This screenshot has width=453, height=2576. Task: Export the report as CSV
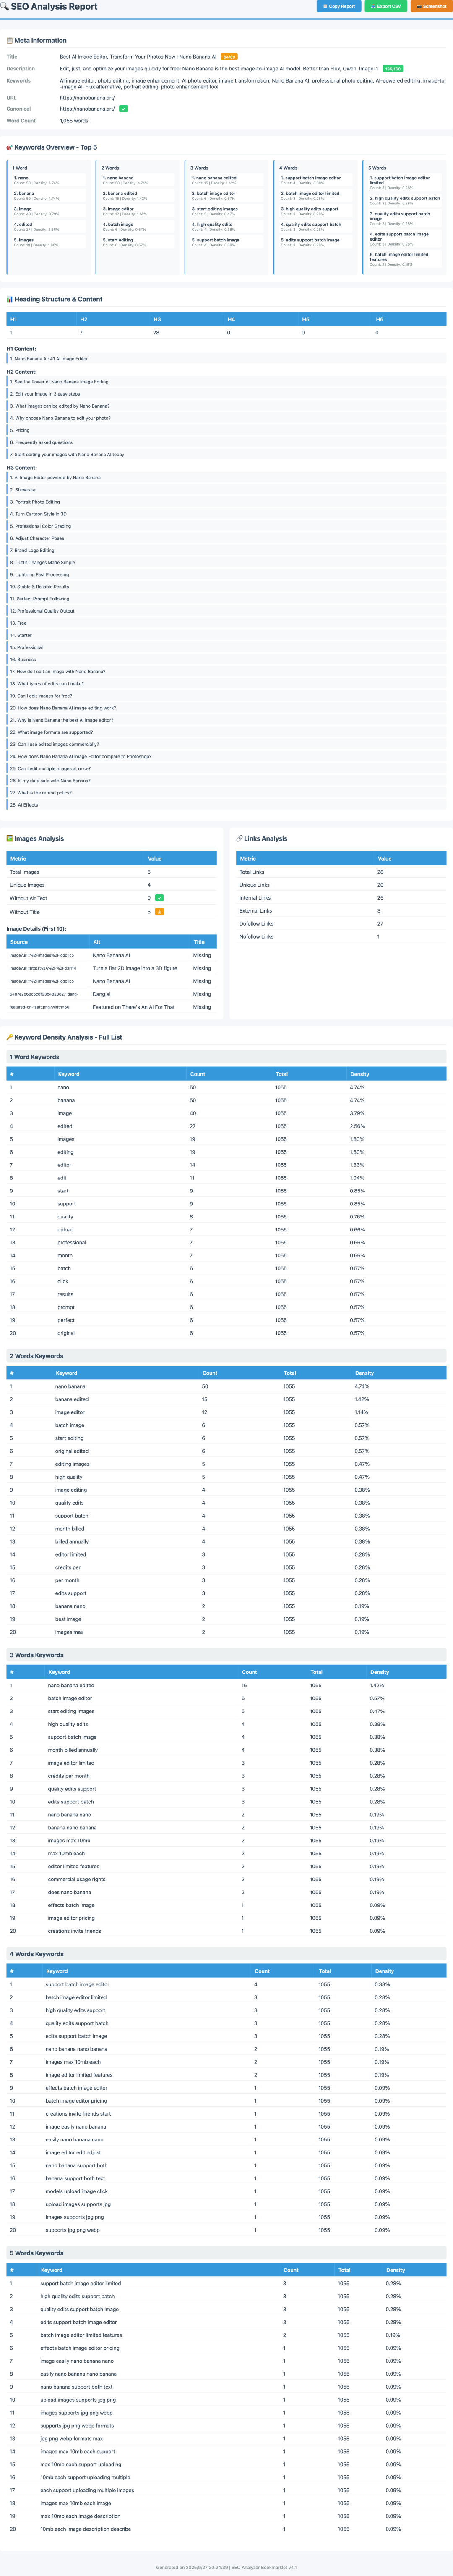(386, 6)
